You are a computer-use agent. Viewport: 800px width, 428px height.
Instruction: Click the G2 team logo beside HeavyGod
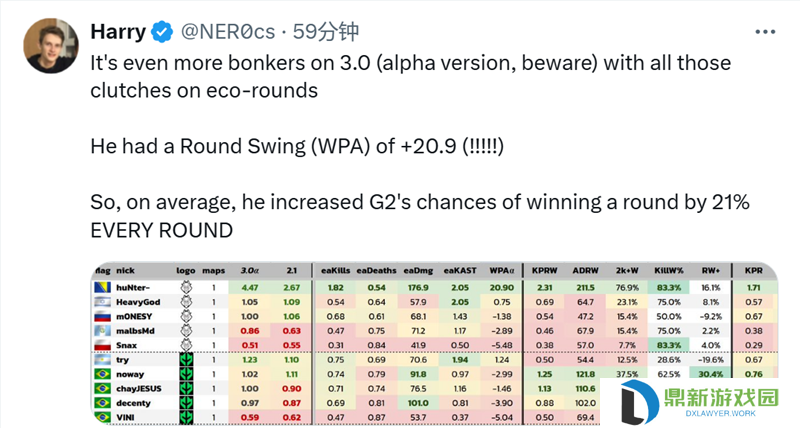pyautogui.click(x=186, y=302)
